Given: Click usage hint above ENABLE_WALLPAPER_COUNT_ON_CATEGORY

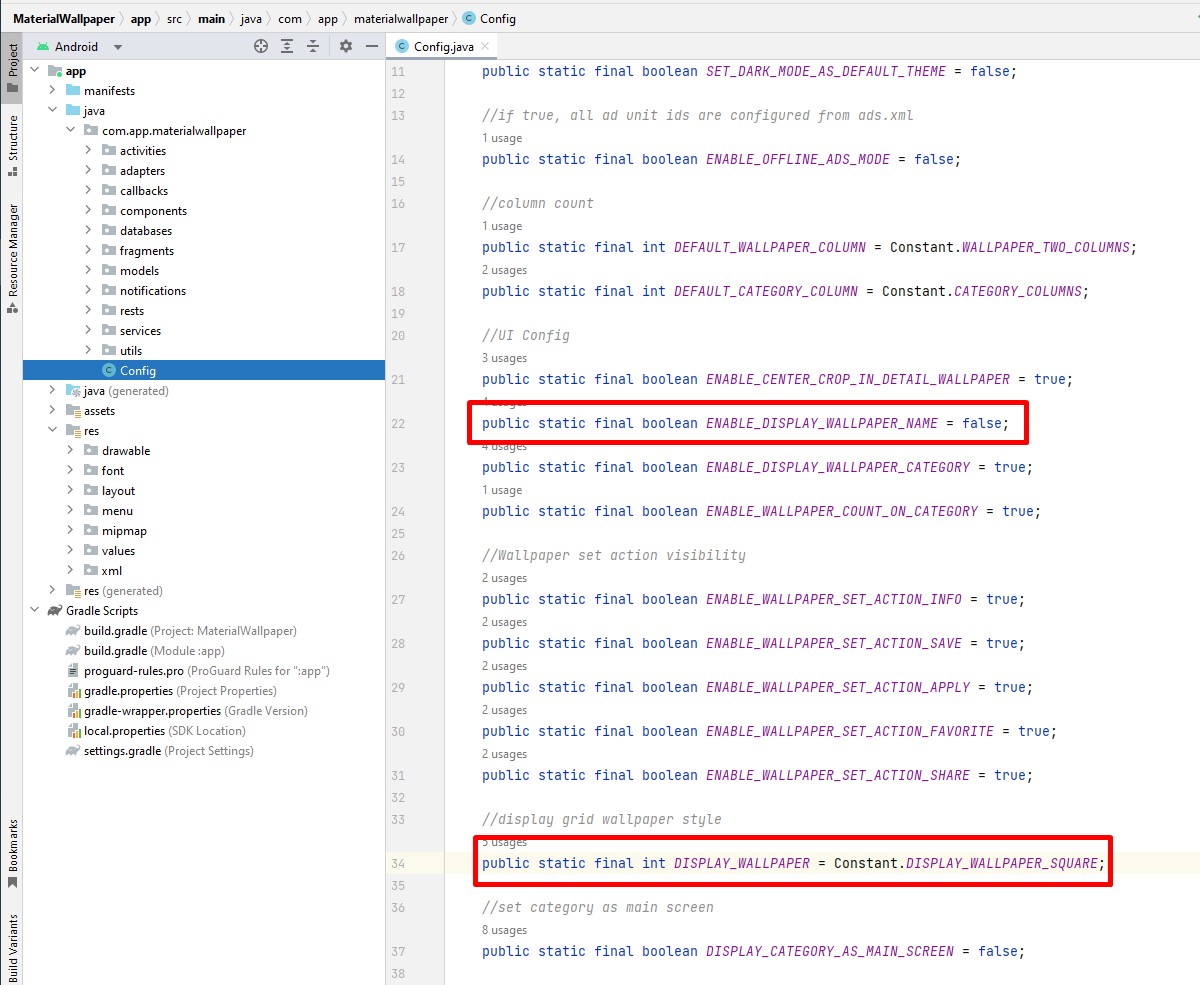Looking at the screenshot, I should 502,490.
